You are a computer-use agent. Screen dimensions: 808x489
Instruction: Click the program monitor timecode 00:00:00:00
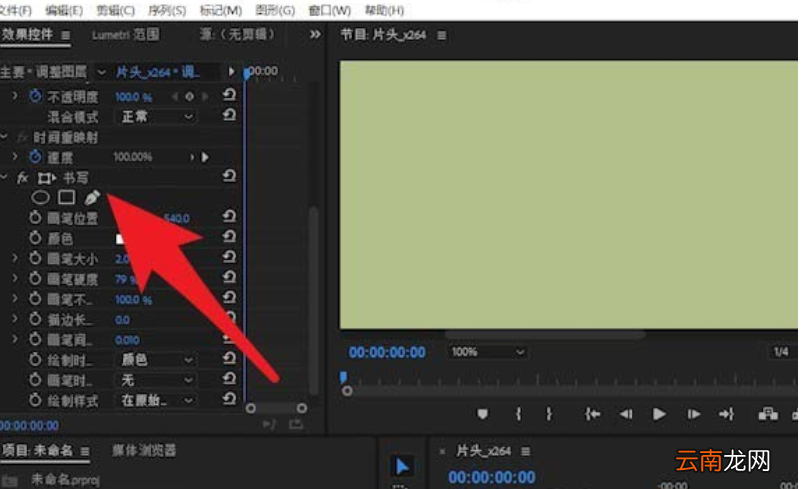pos(387,352)
